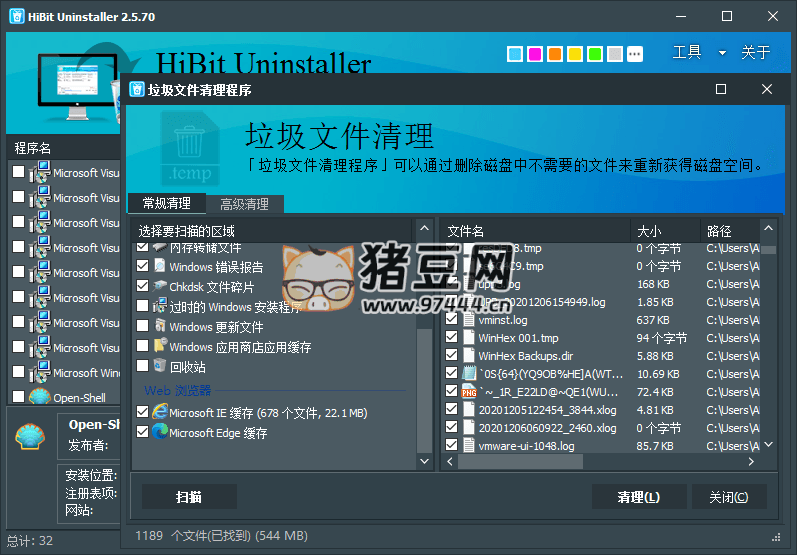Click the Open-Shell program icon in list
797x555 pixels.
pos(40,397)
